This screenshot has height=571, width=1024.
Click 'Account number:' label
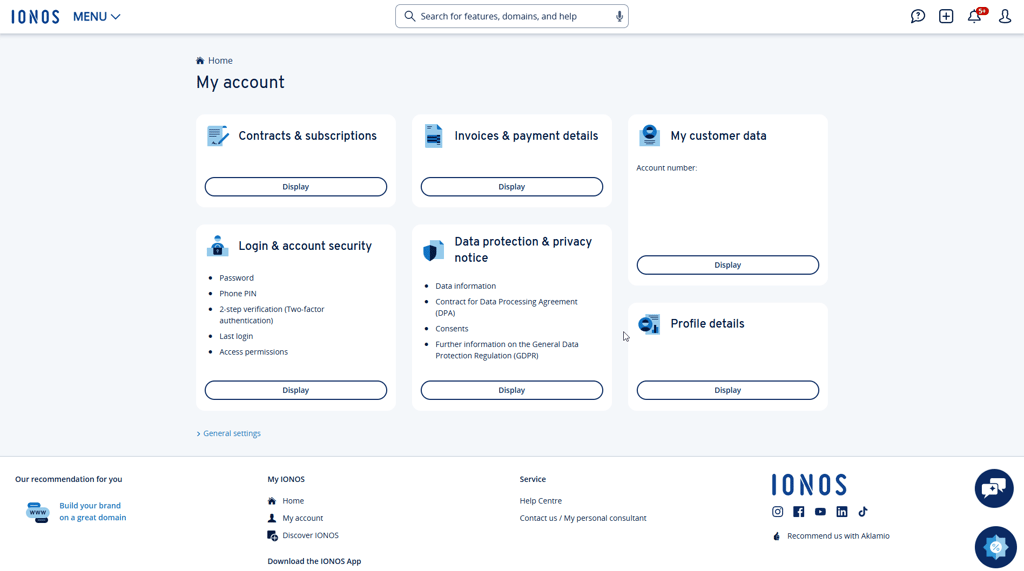[666, 168]
